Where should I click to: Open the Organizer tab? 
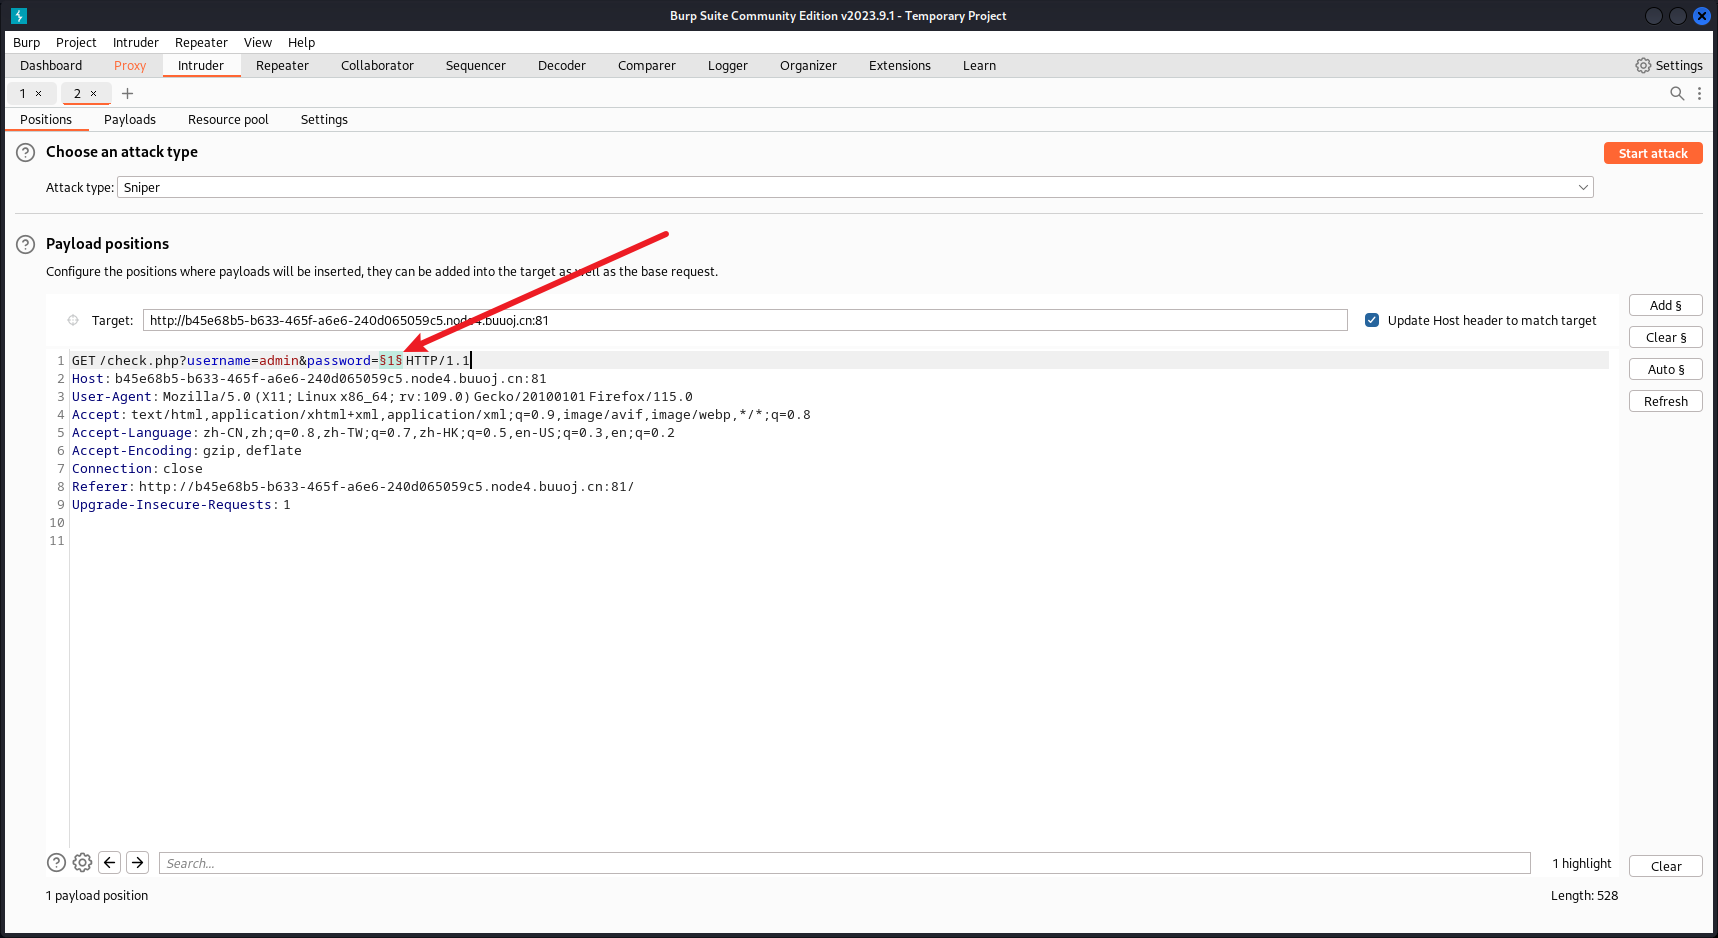tap(808, 65)
